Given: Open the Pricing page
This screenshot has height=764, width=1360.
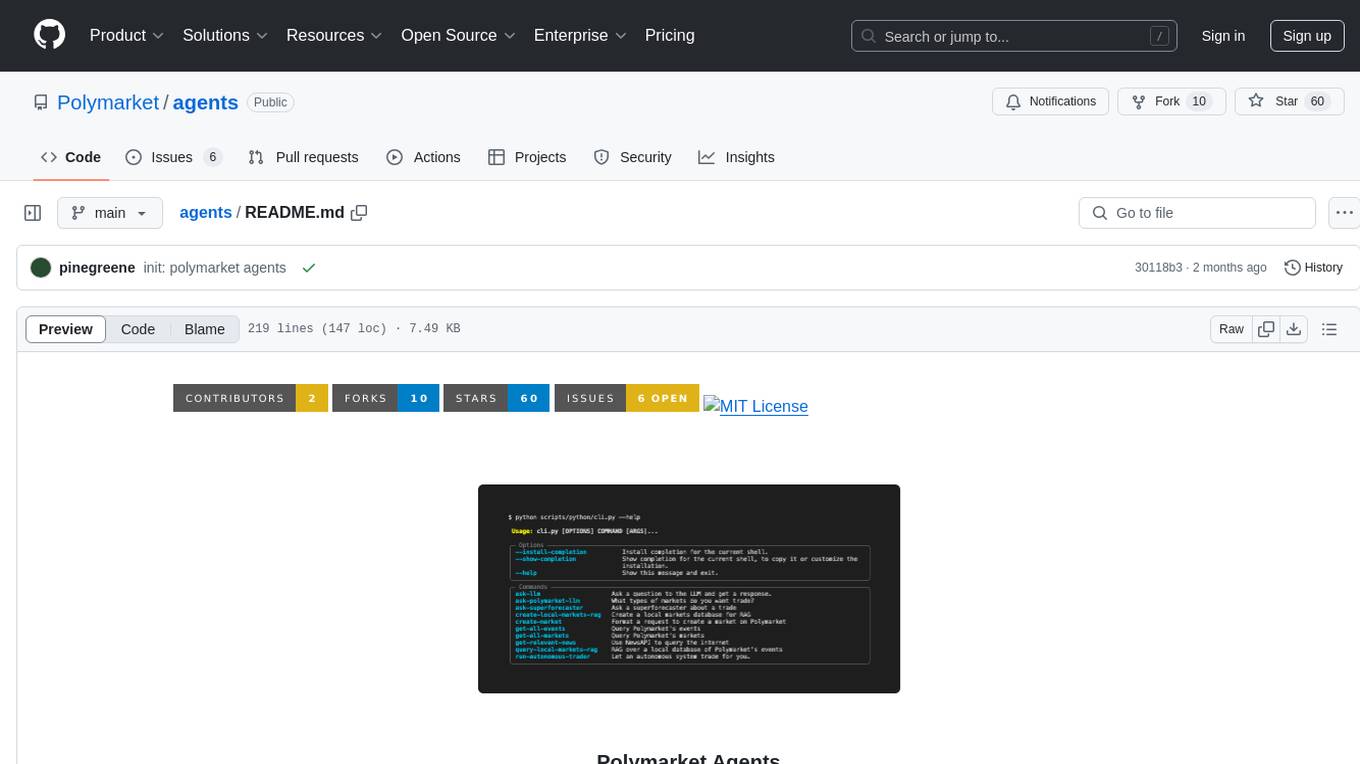Looking at the screenshot, I should tap(670, 35).
